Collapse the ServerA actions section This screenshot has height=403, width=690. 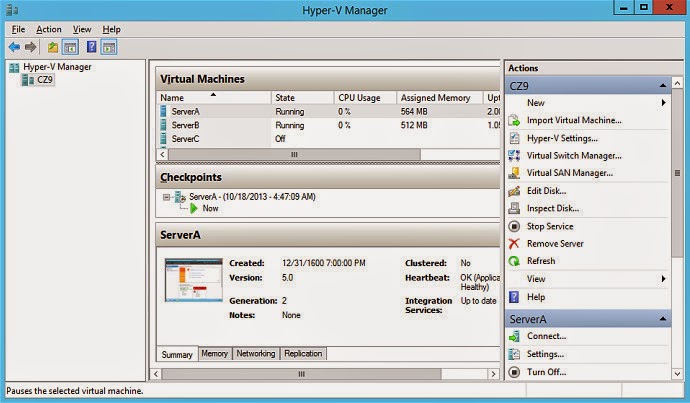(x=663, y=319)
